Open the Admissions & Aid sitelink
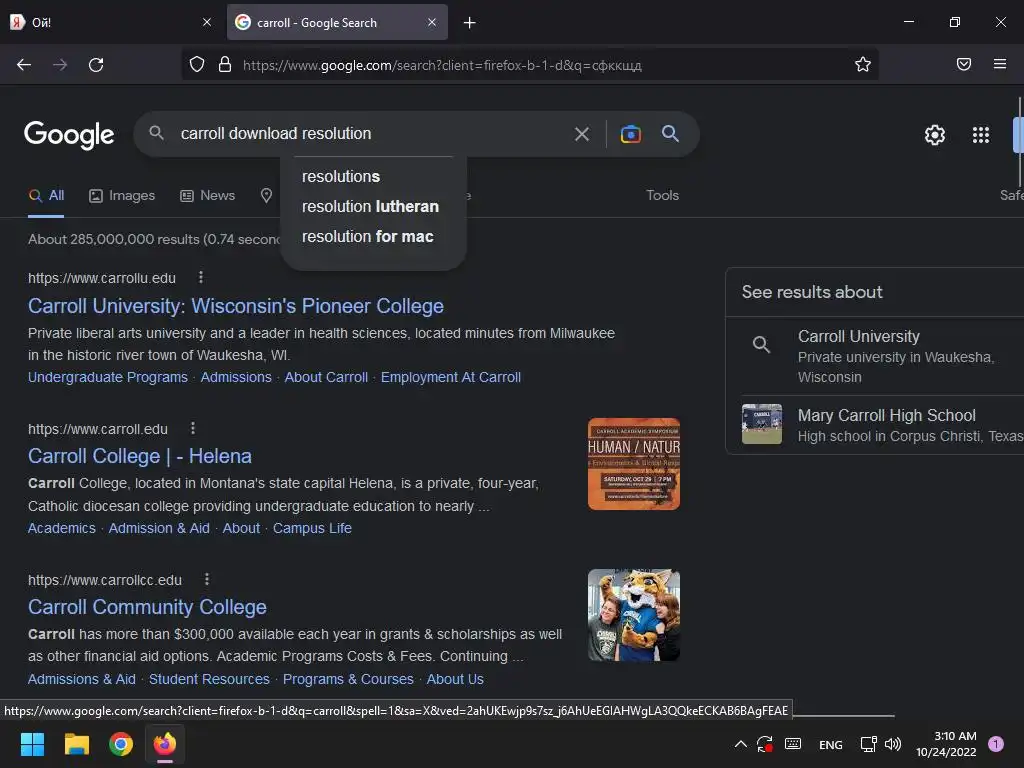 (82, 679)
